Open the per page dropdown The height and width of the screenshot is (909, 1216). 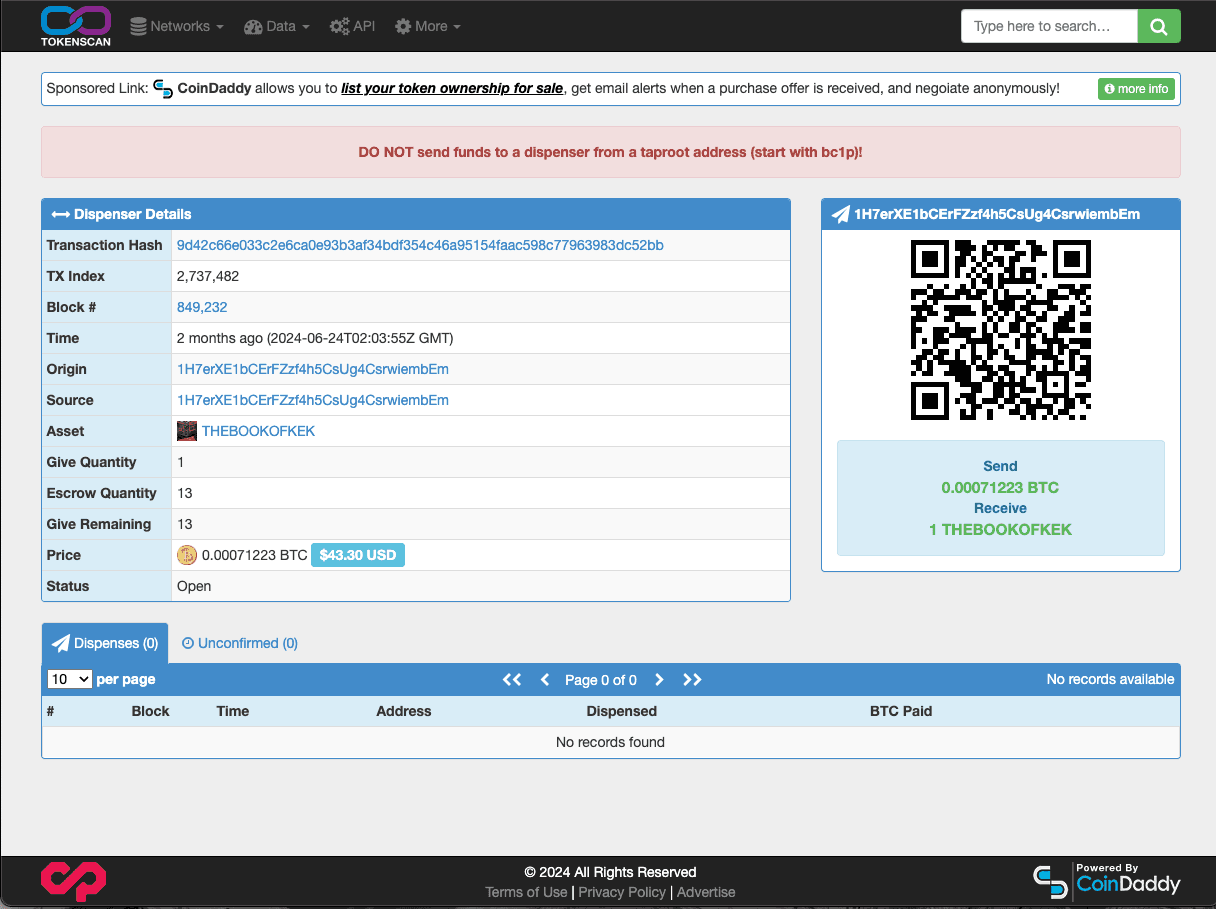tap(70, 679)
